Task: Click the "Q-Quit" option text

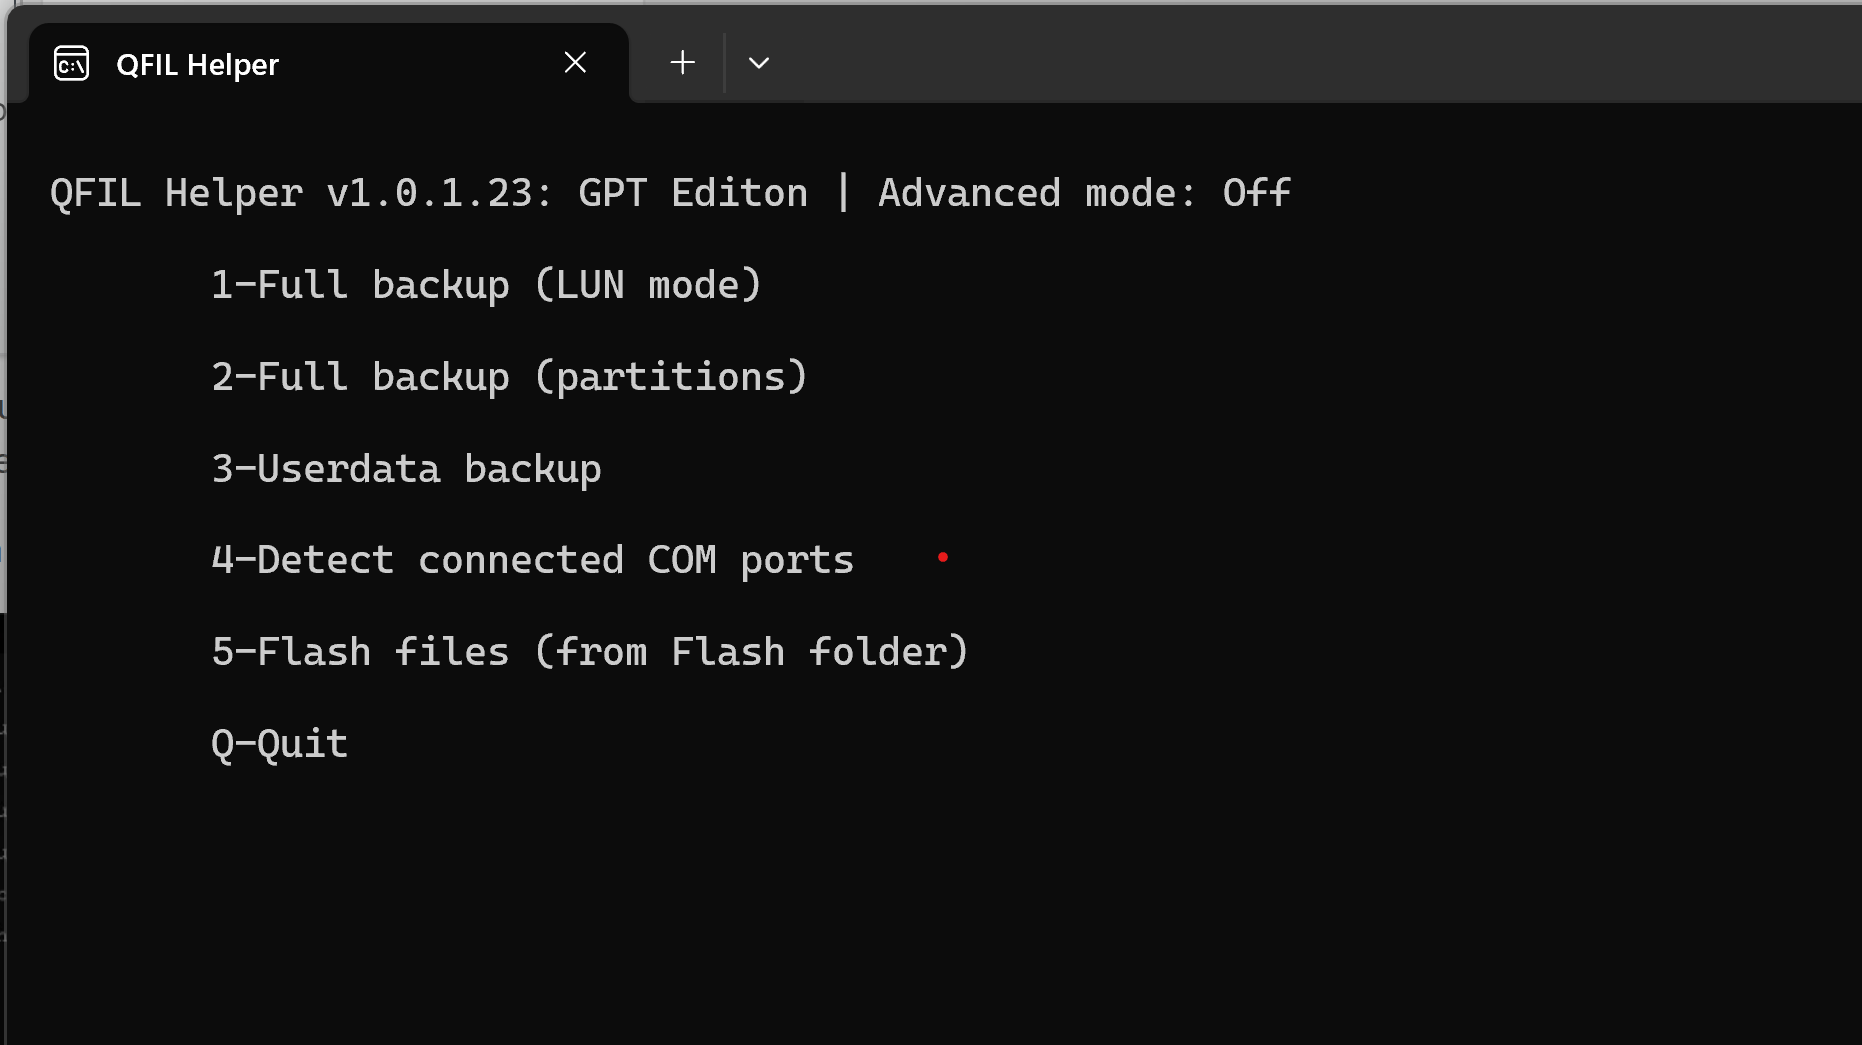Action: coord(279,745)
